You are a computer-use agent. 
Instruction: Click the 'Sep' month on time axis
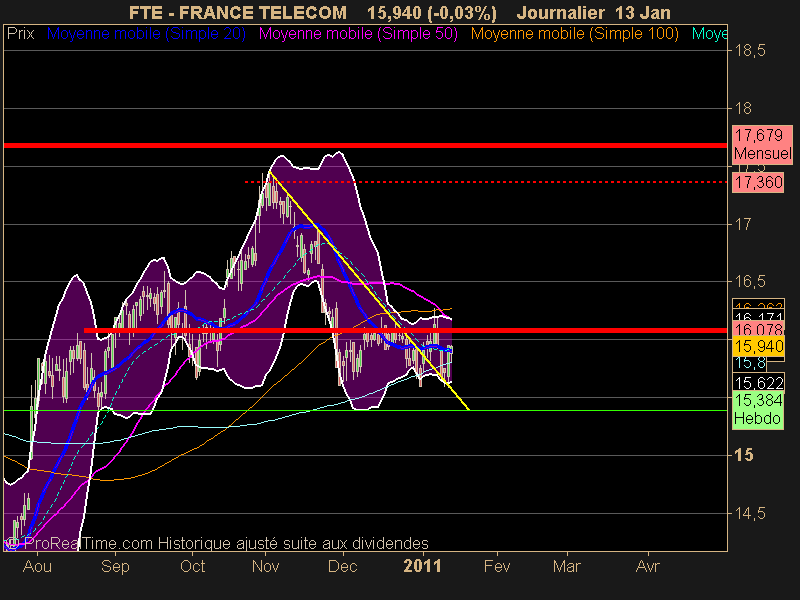click(x=115, y=566)
